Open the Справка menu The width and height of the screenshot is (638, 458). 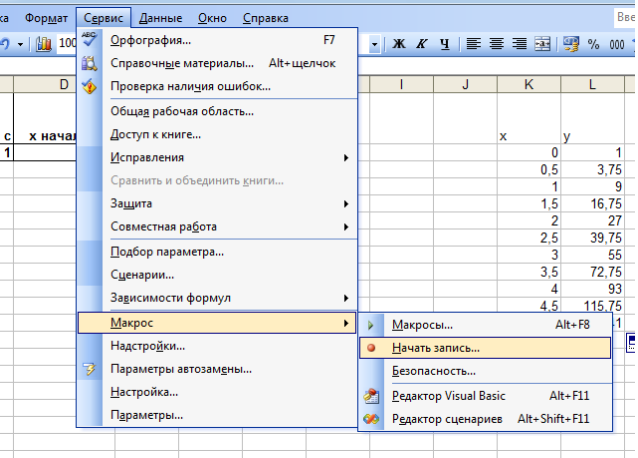(265, 18)
